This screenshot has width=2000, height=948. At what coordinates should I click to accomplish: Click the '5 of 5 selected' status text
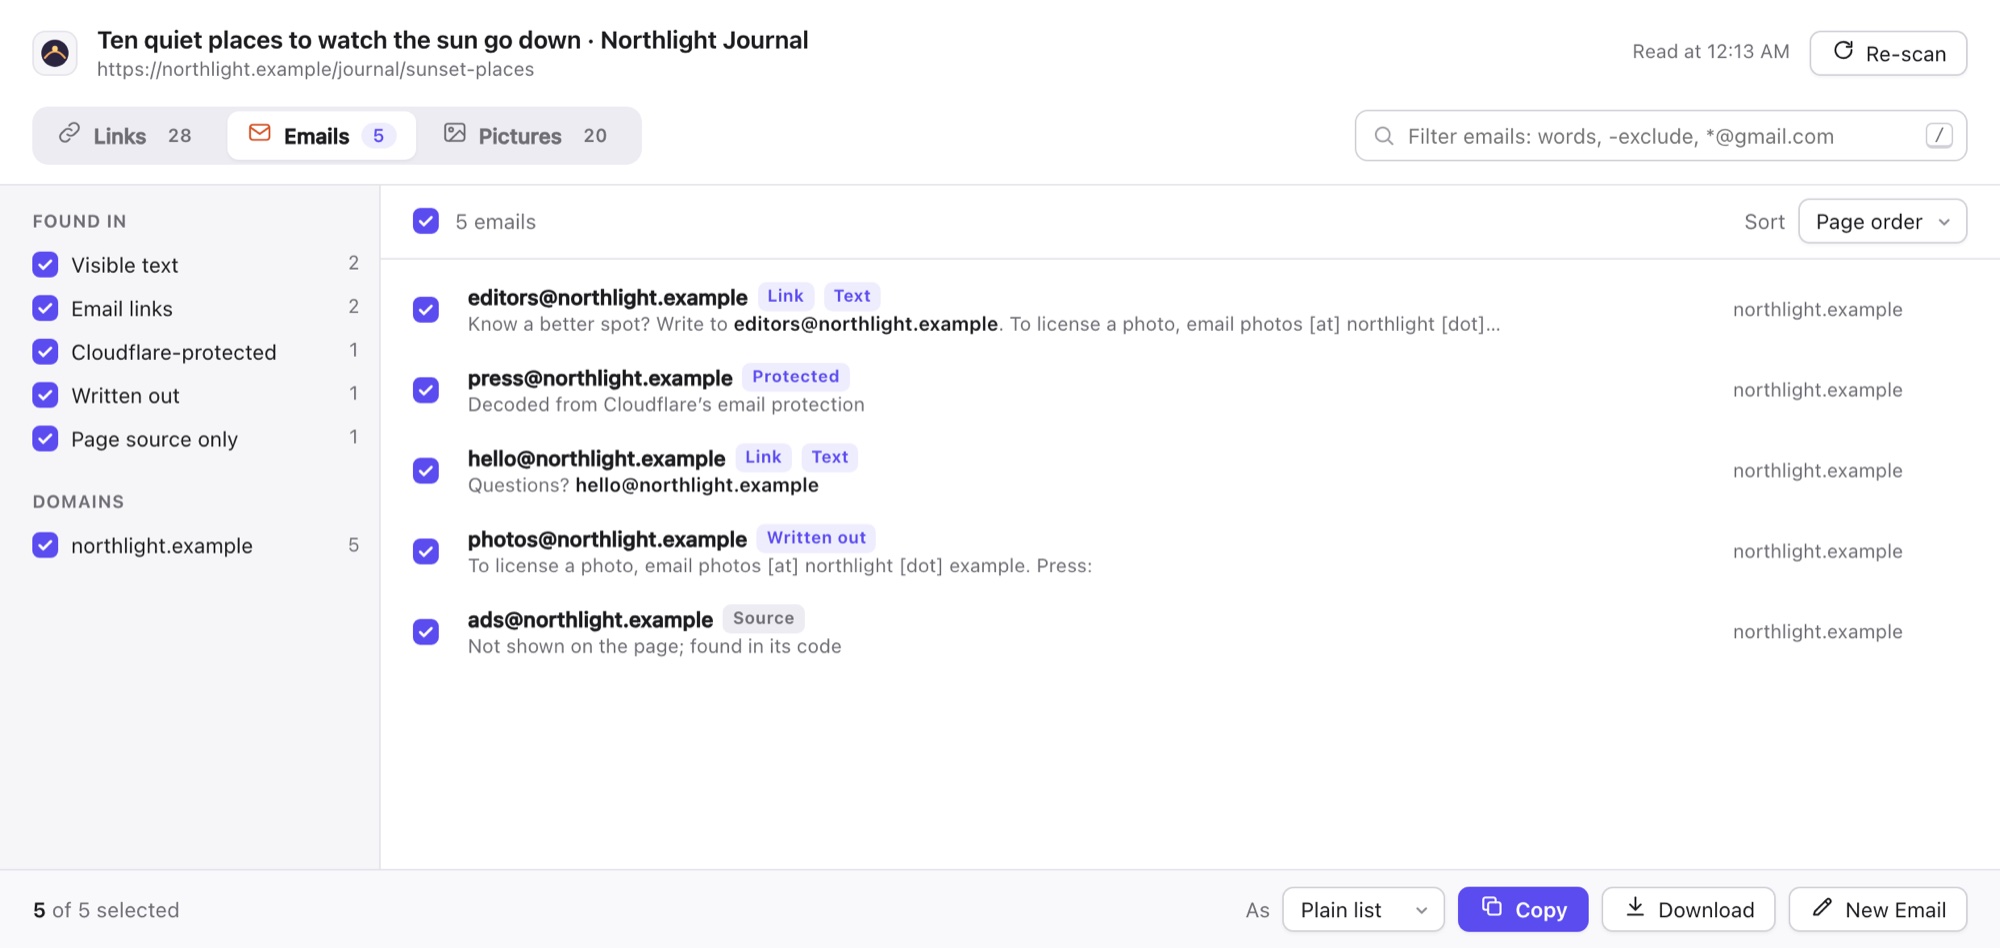(106, 910)
